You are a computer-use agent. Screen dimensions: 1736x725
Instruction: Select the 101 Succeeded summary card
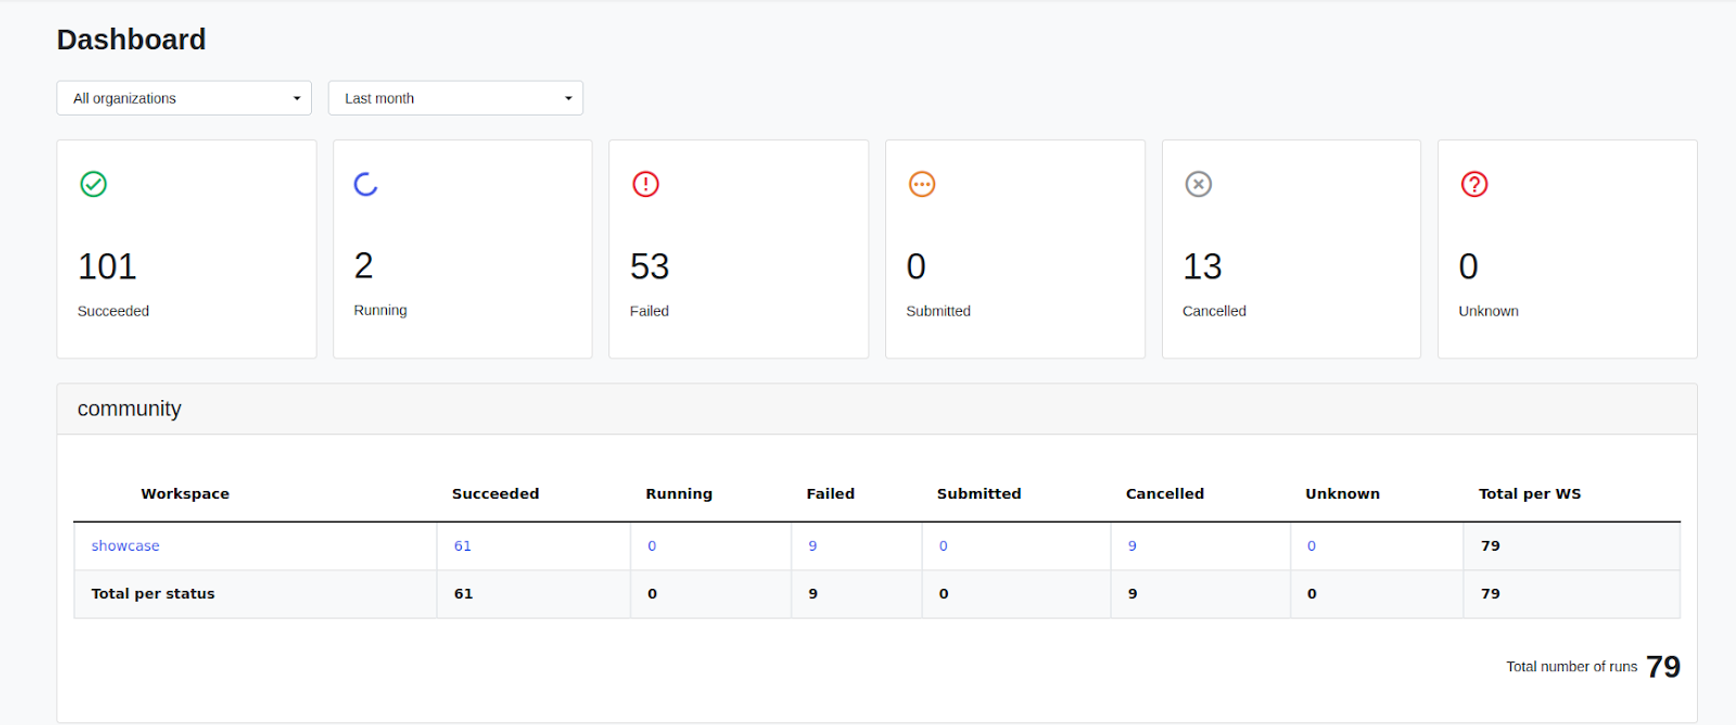[187, 249]
